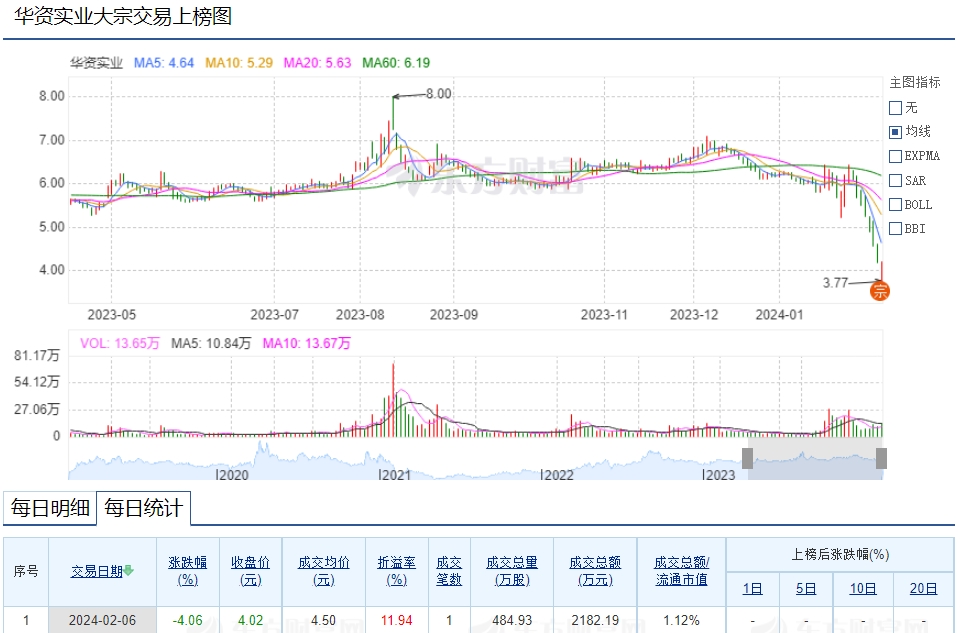Toggle the 均线 moving average indicator
The image size is (967, 633).
pos(896,132)
